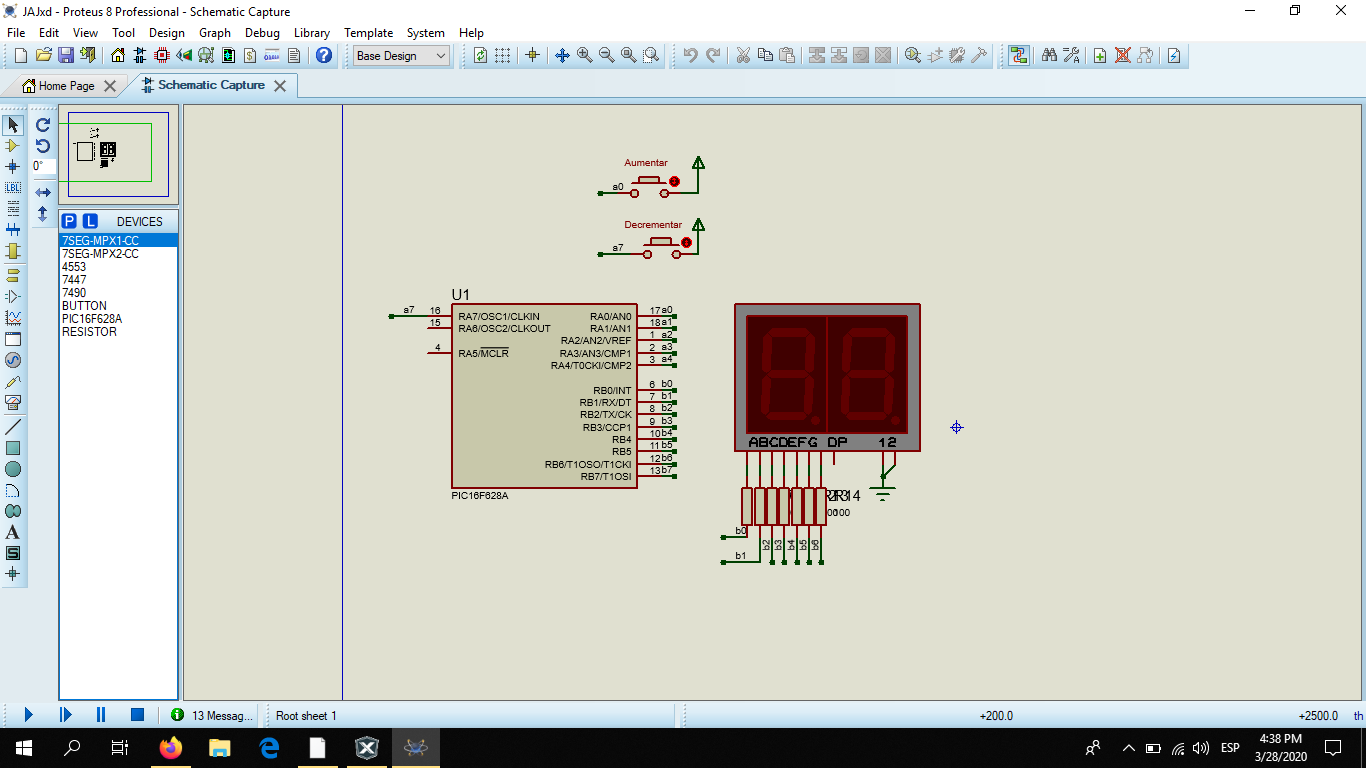Select the Selection Mode arrow tool
This screenshot has width=1366, height=768.
[x=13, y=125]
